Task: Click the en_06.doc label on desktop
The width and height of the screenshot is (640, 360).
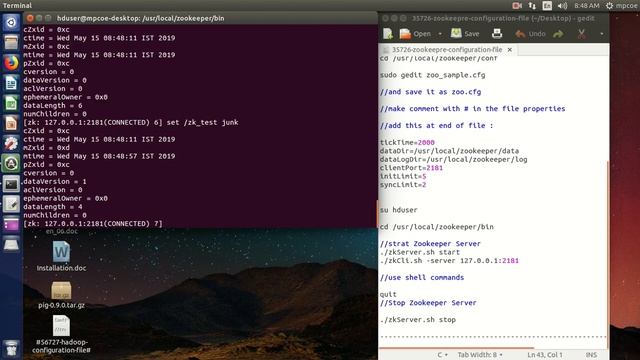Action: pos(61,231)
